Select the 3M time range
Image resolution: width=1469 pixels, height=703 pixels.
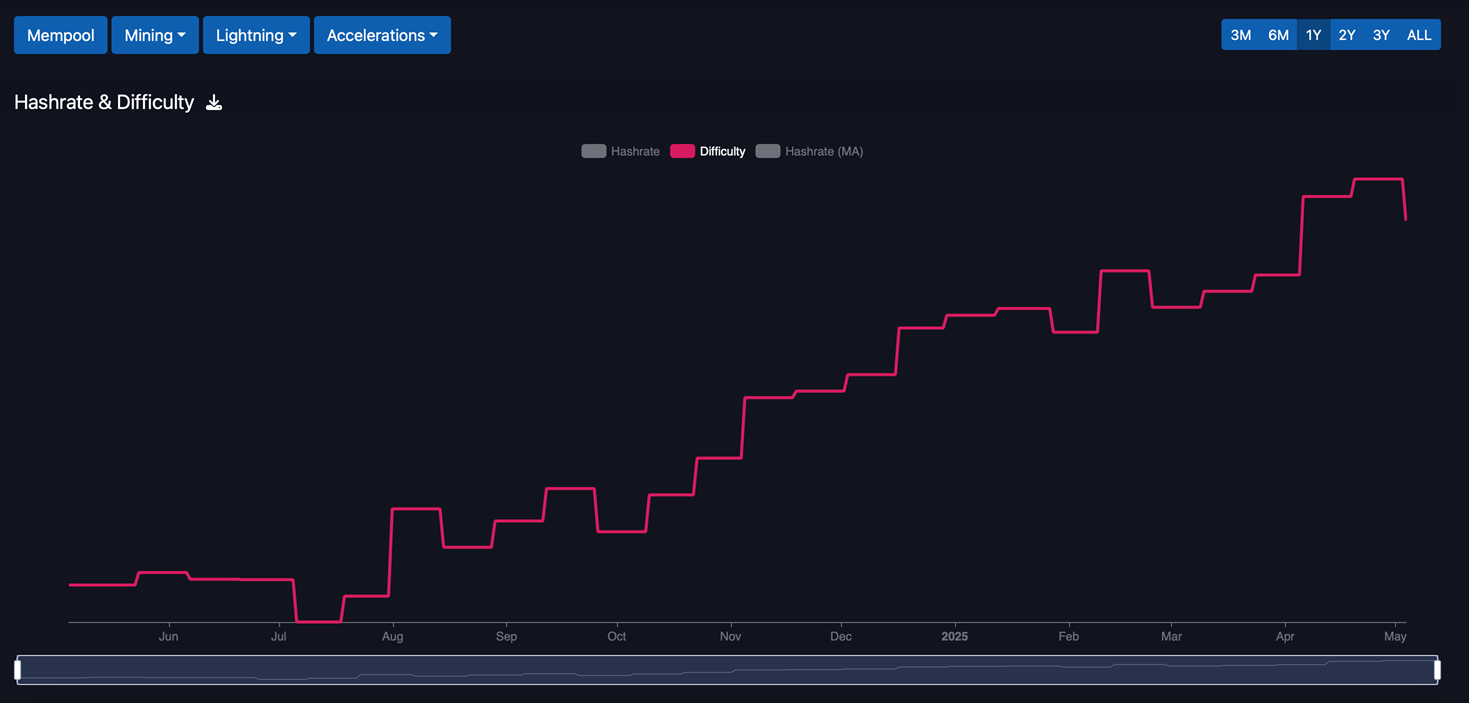(x=1240, y=35)
